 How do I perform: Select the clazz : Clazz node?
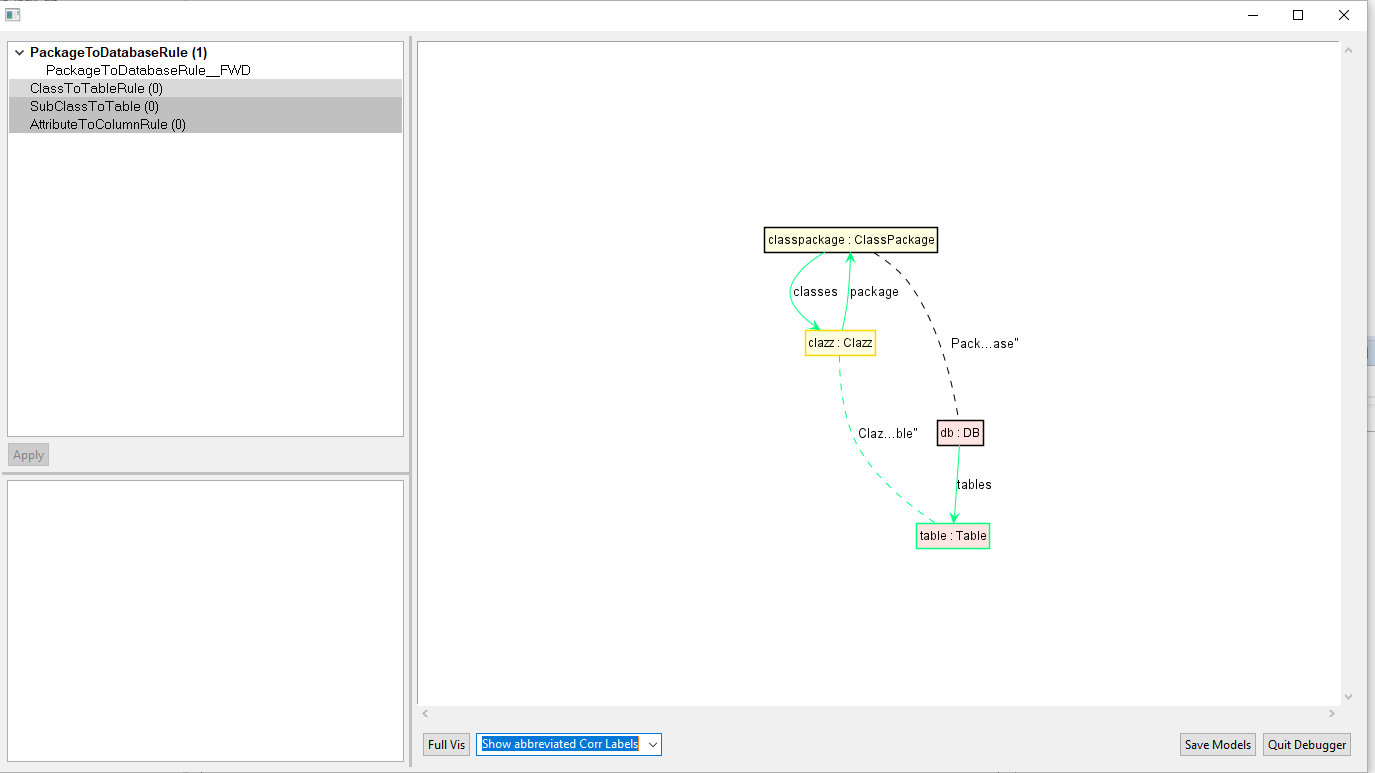coord(840,342)
